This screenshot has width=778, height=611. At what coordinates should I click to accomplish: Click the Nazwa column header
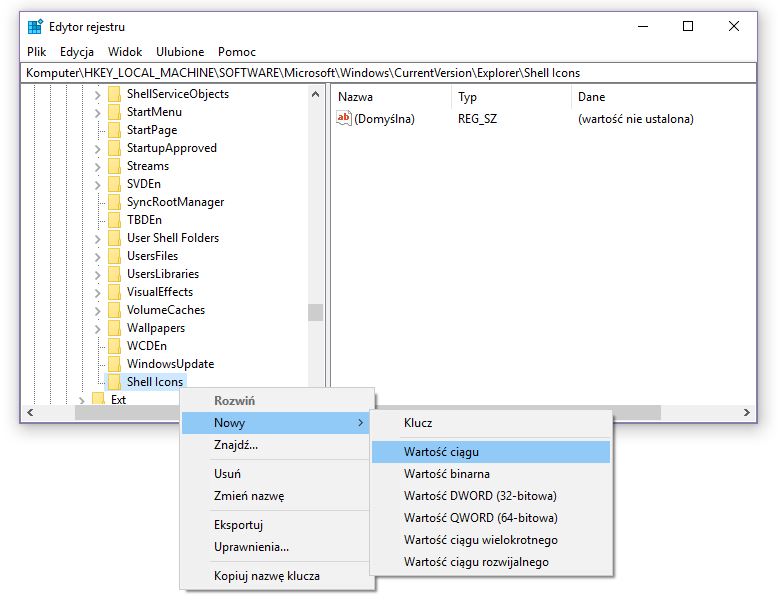tap(391, 97)
